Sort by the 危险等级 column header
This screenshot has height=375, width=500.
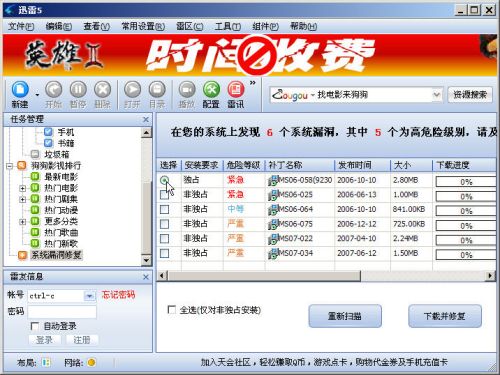(x=244, y=165)
